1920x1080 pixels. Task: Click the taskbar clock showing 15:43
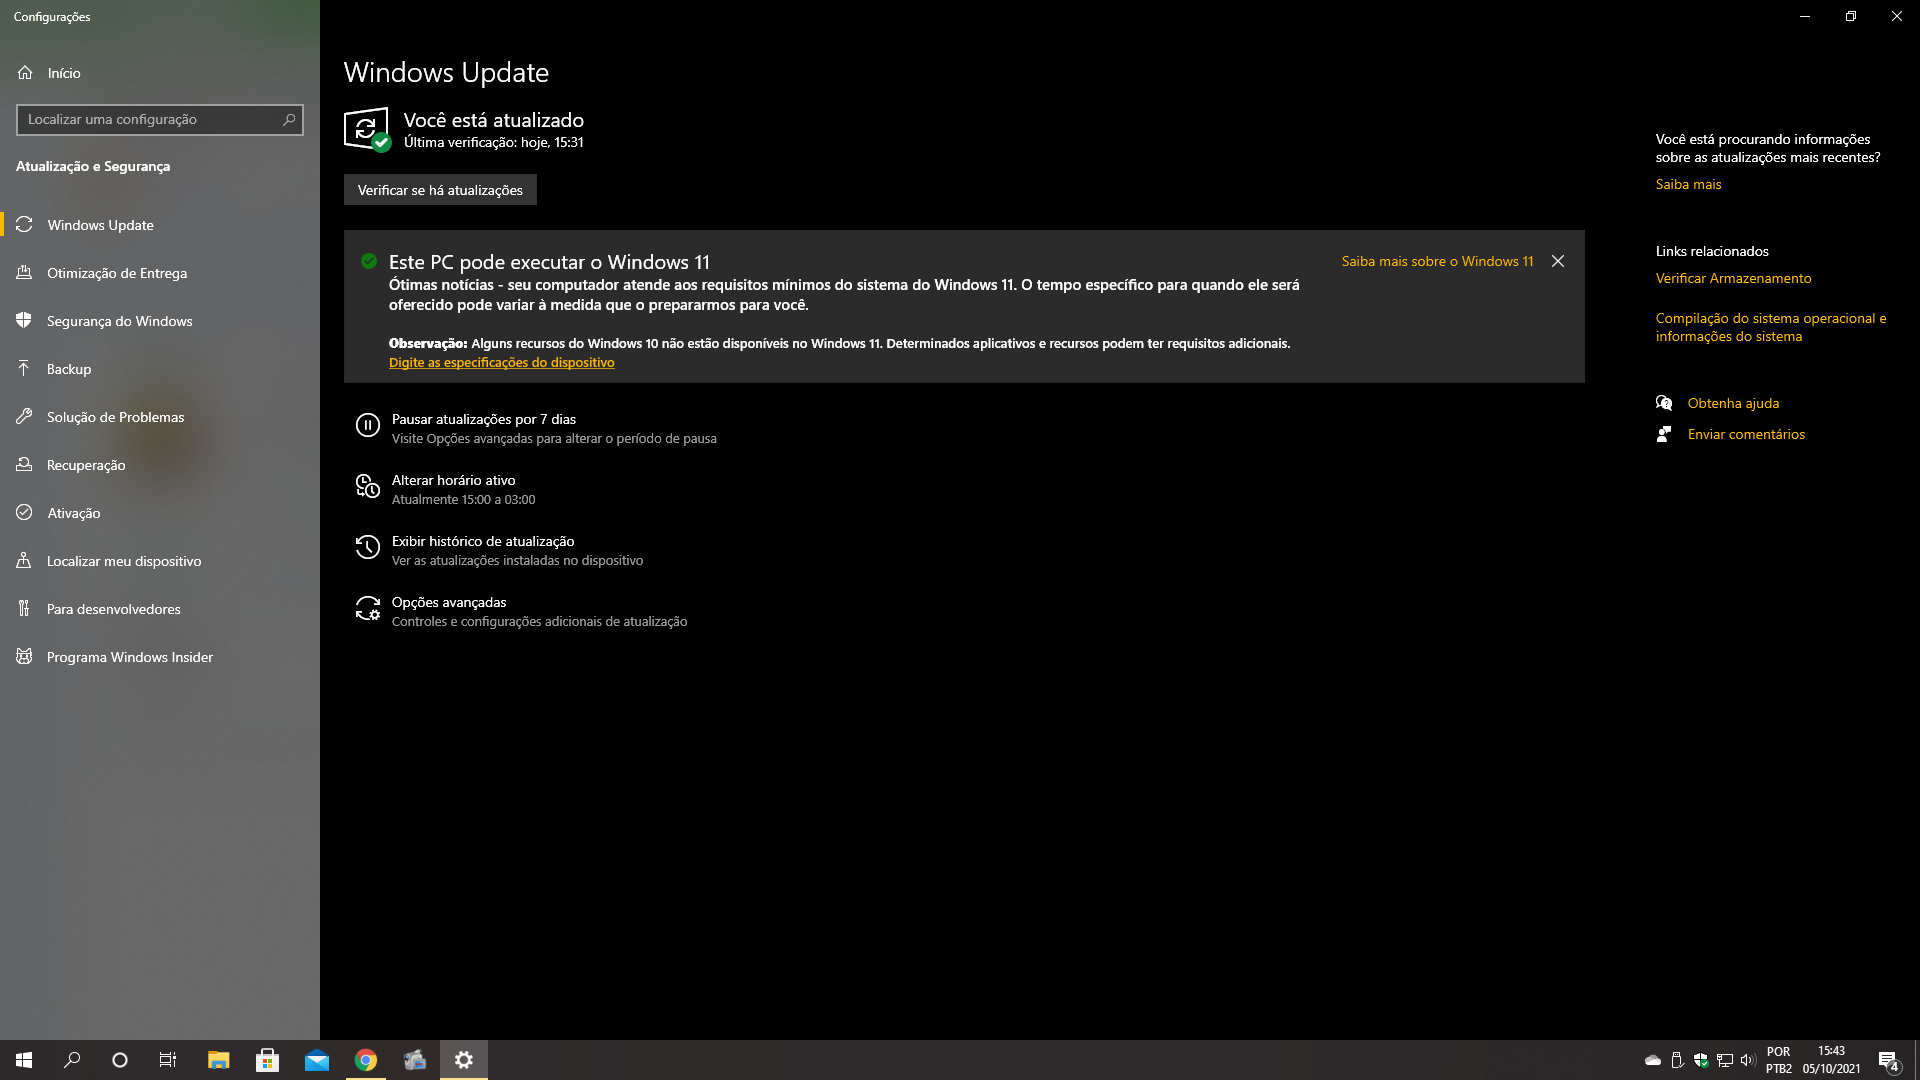coord(1831,1060)
